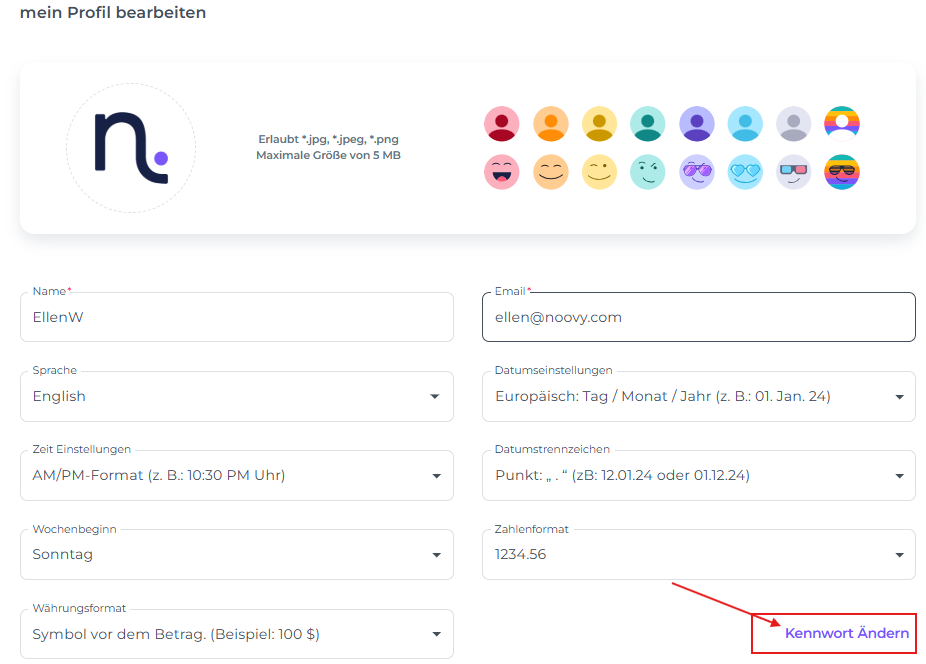This screenshot has width=926, height=664.
Task: Open the Wochenbeginn dropdown
Action: tap(236, 555)
